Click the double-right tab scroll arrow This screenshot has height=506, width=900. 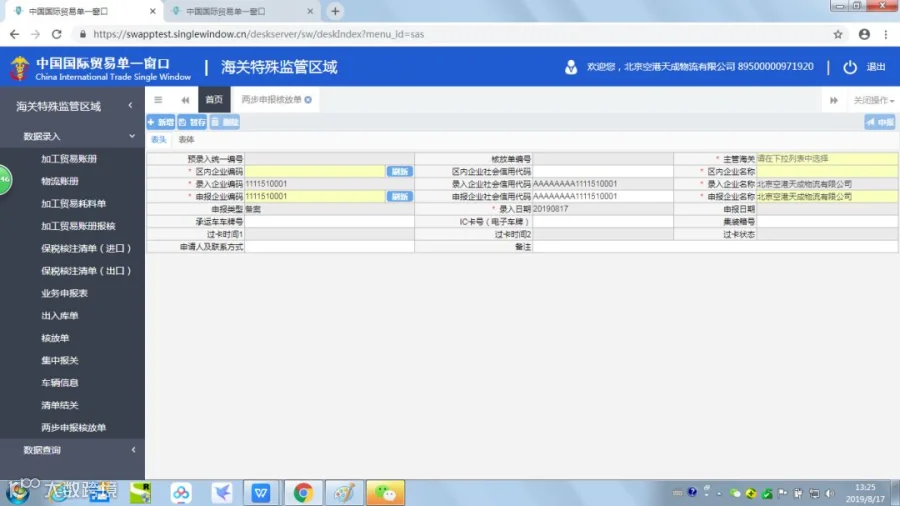point(833,100)
